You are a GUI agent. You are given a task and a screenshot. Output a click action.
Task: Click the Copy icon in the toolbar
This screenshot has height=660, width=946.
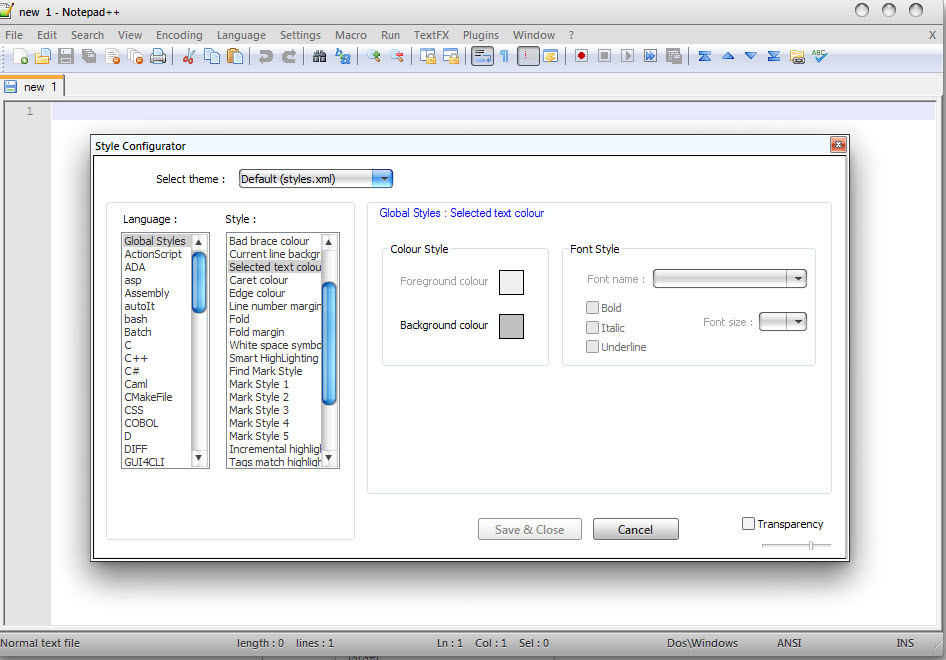212,57
